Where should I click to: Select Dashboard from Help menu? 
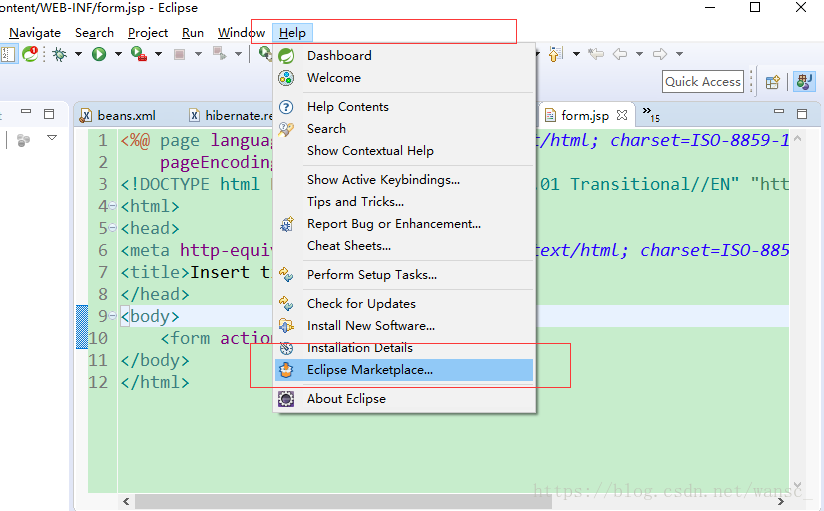404,56
